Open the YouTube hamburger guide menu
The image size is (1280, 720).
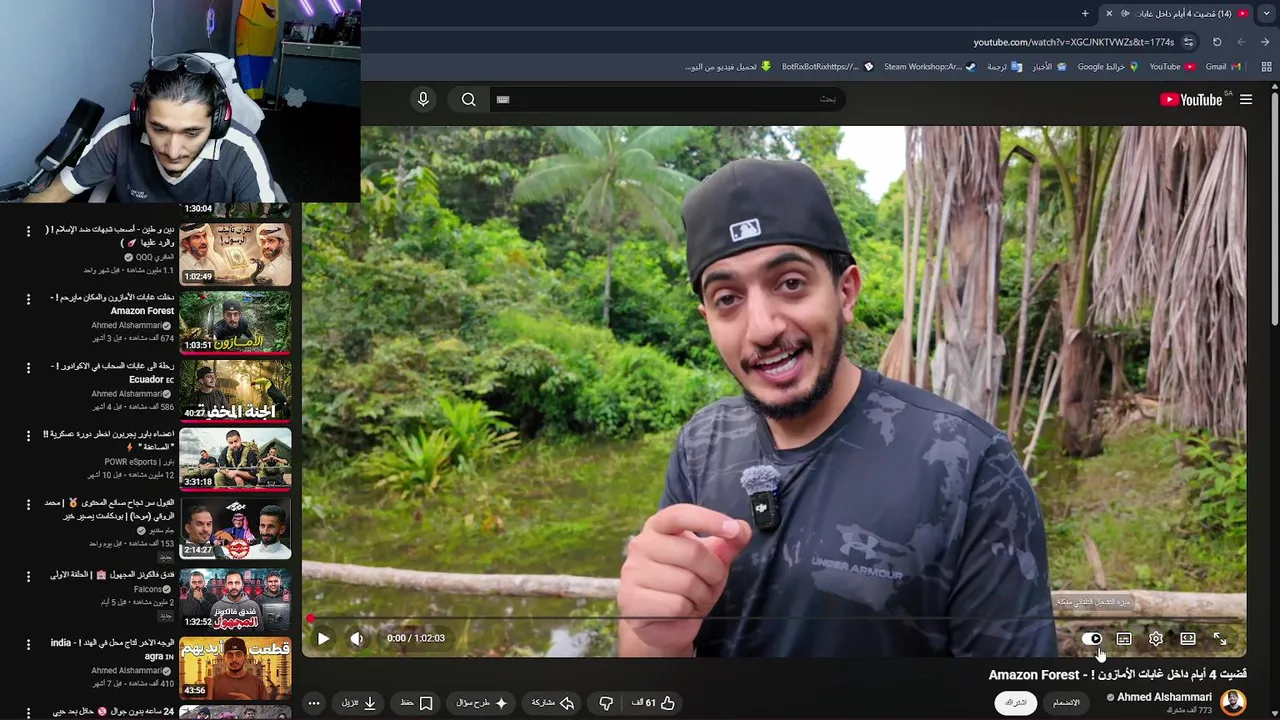(x=1246, y=99)
